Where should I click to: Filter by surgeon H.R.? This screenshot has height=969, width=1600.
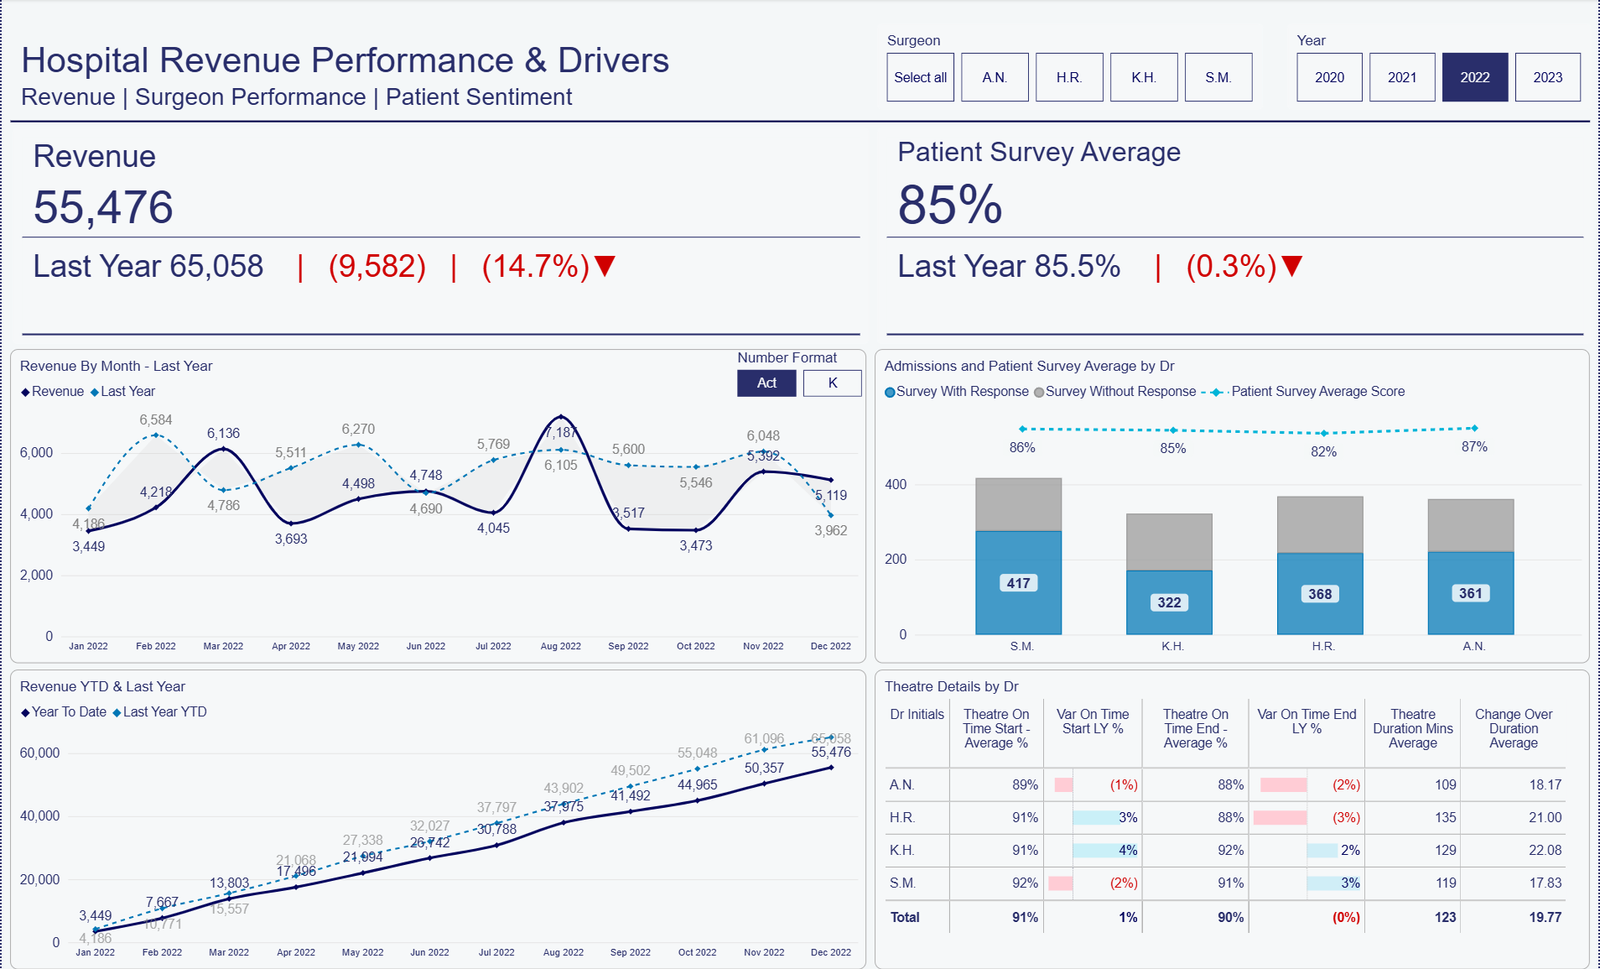click(x=1069, y=77)
